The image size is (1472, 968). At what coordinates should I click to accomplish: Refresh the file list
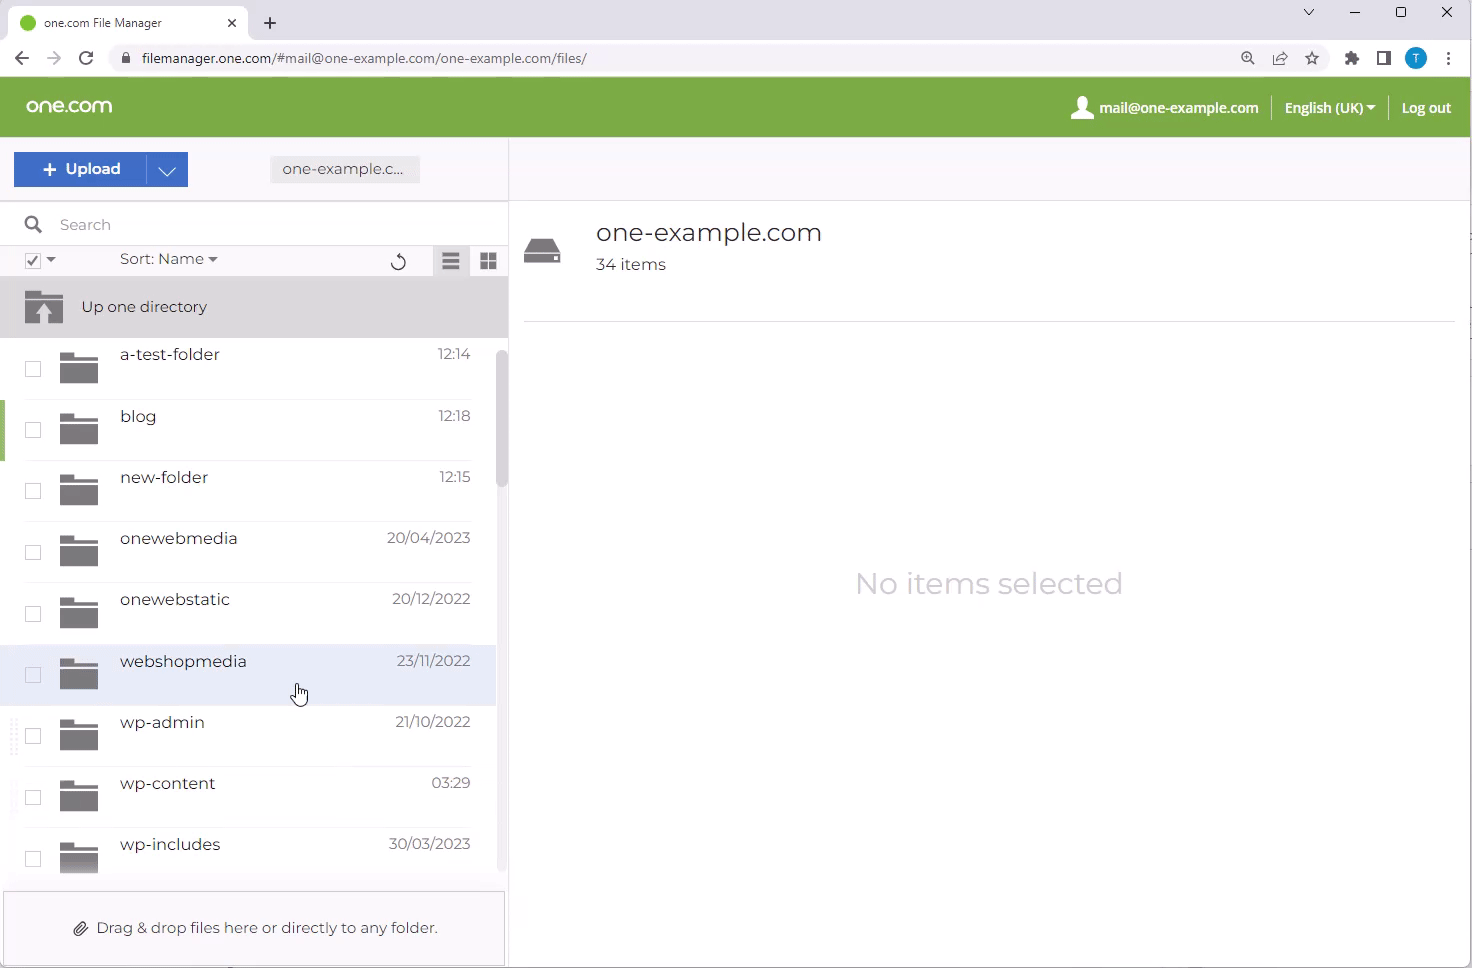[x=398, y=260]
